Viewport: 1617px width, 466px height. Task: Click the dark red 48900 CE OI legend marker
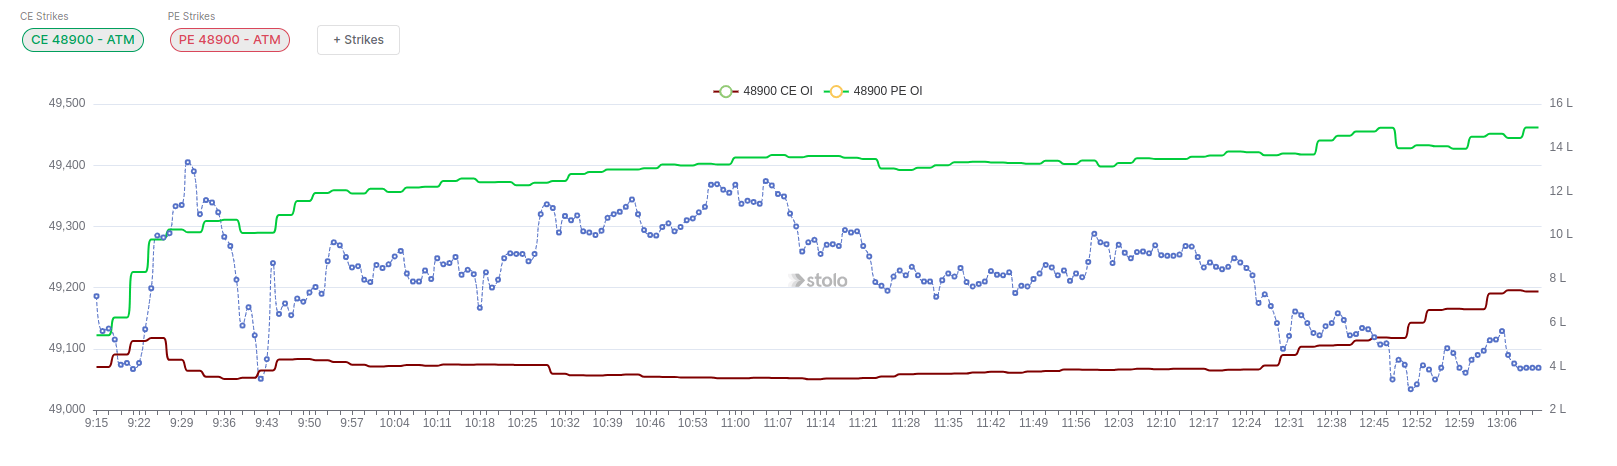point(725,91)
